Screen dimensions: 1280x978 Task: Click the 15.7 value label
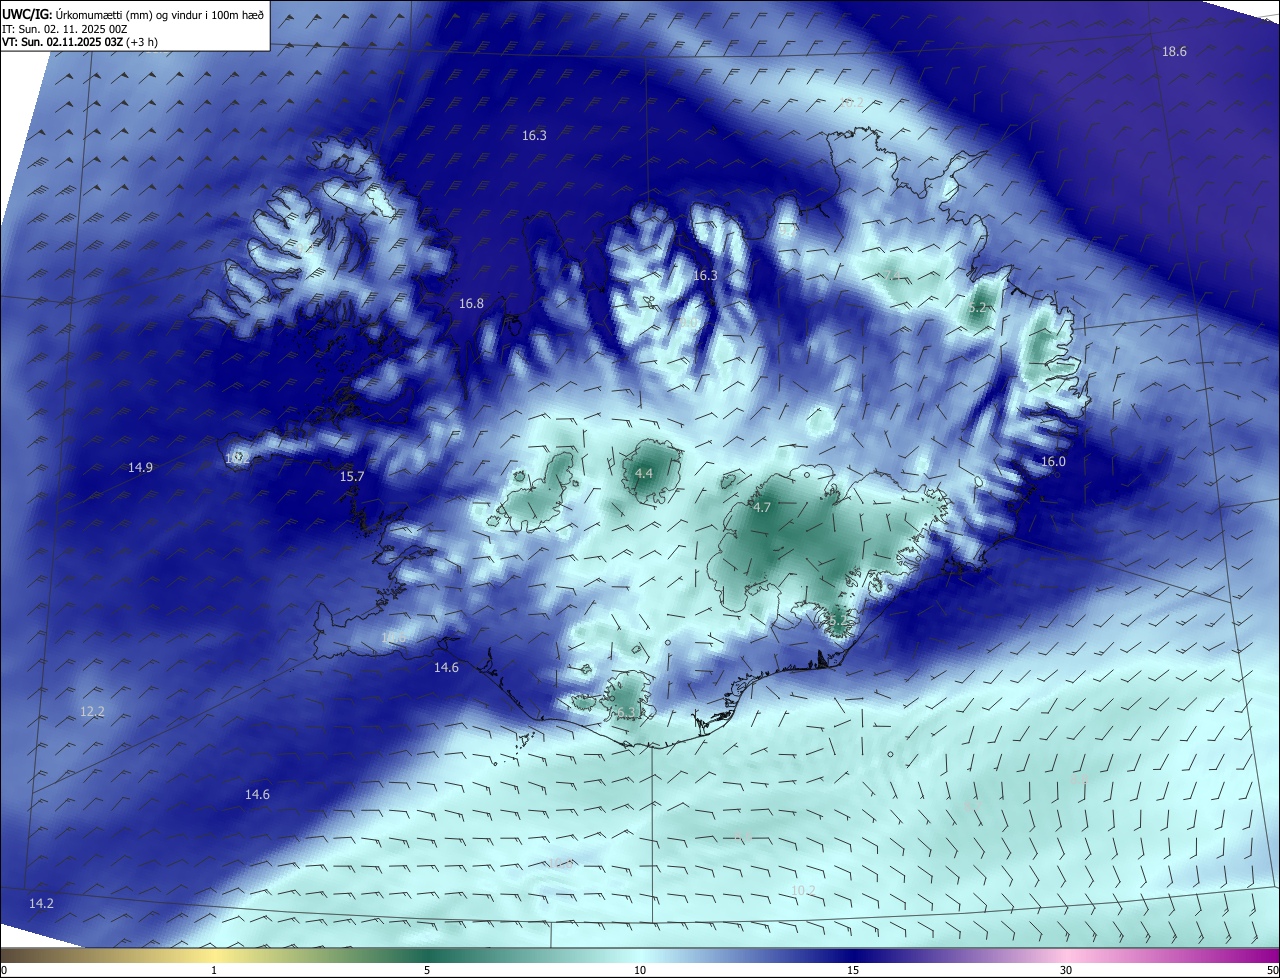(352, 477)
